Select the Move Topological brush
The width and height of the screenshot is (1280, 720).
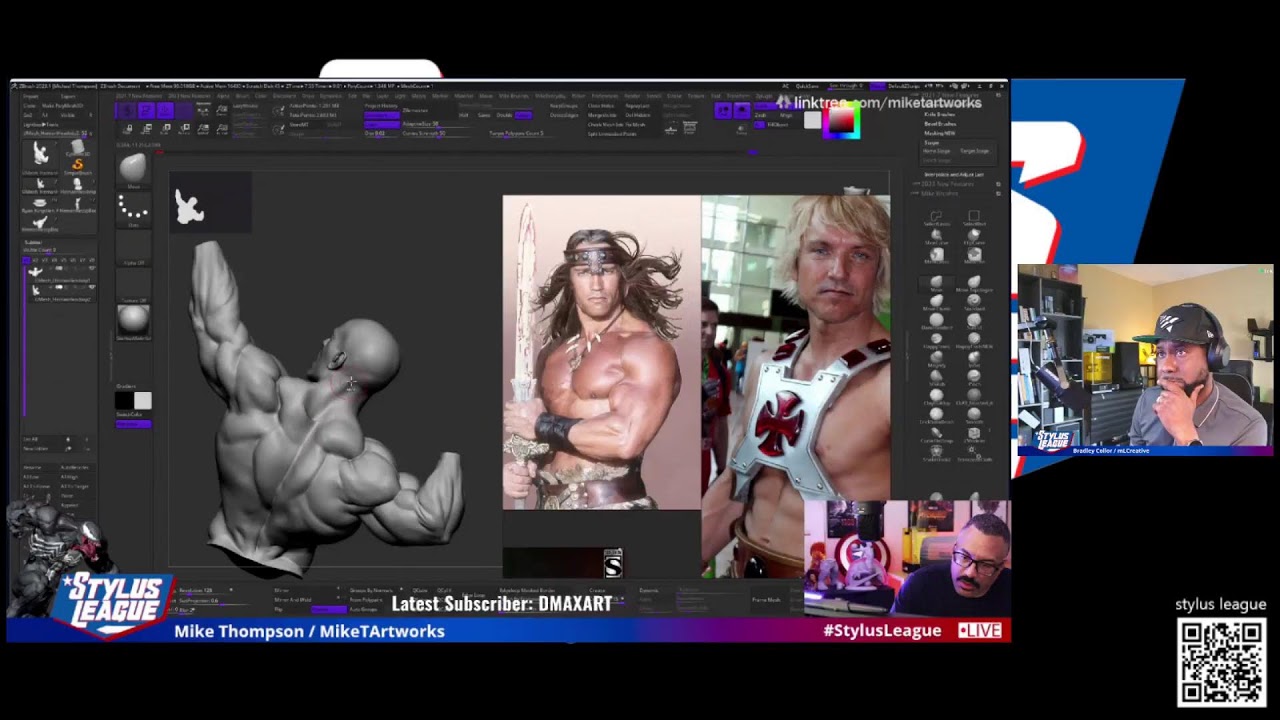tap(974, 284)
